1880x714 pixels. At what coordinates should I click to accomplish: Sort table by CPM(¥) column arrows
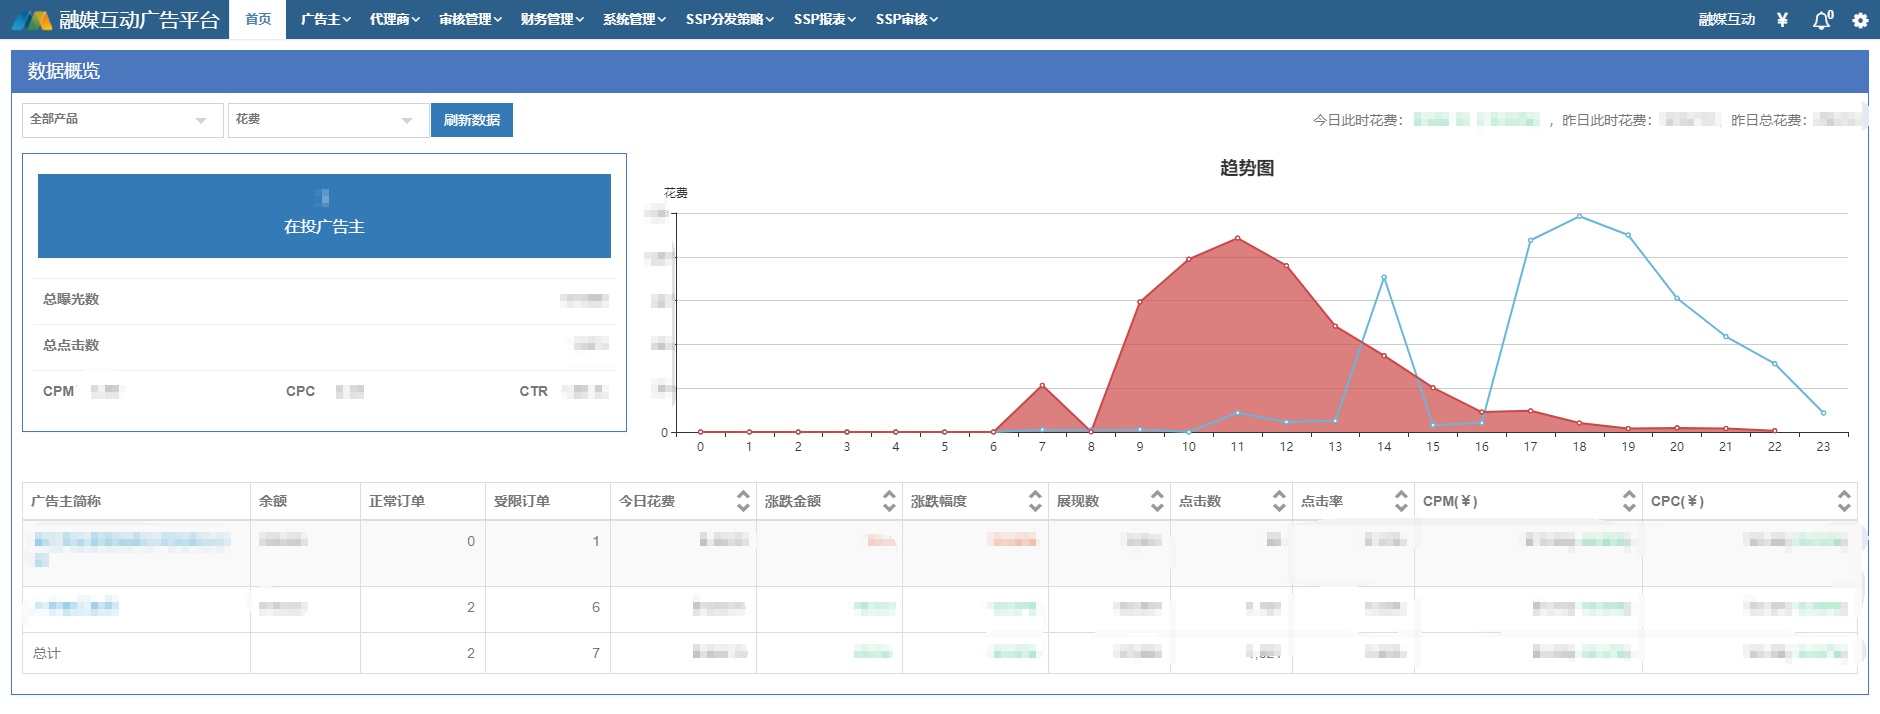pos(1629,501)
